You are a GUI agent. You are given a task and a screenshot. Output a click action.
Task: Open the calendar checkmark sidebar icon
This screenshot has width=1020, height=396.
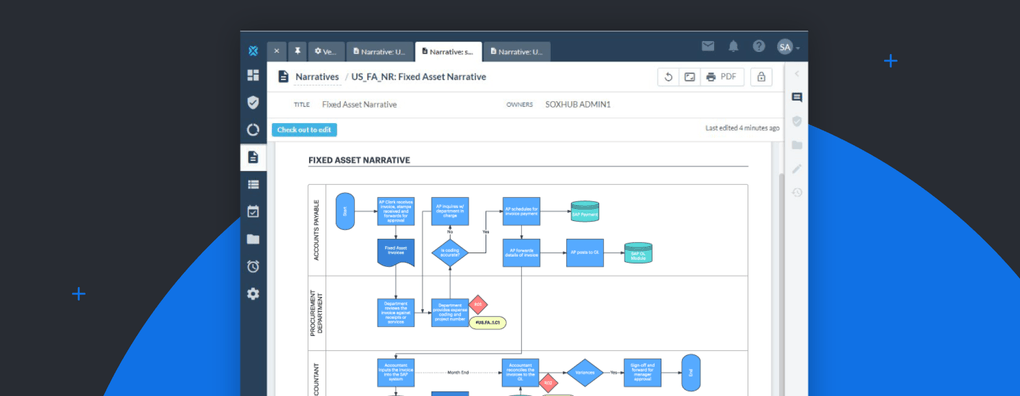(x=253, y=211)
